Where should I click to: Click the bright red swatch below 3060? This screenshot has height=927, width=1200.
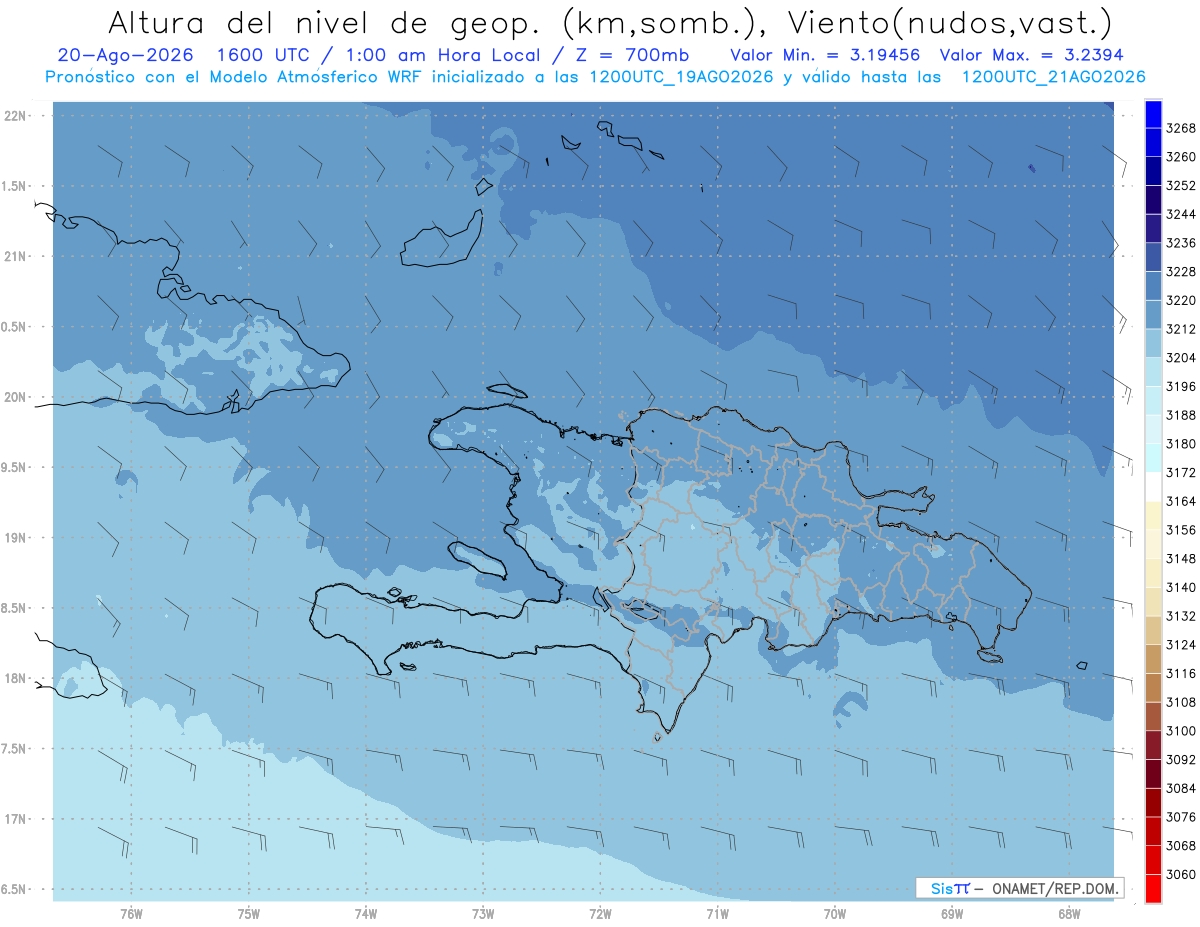click(x=1153, y=889)
